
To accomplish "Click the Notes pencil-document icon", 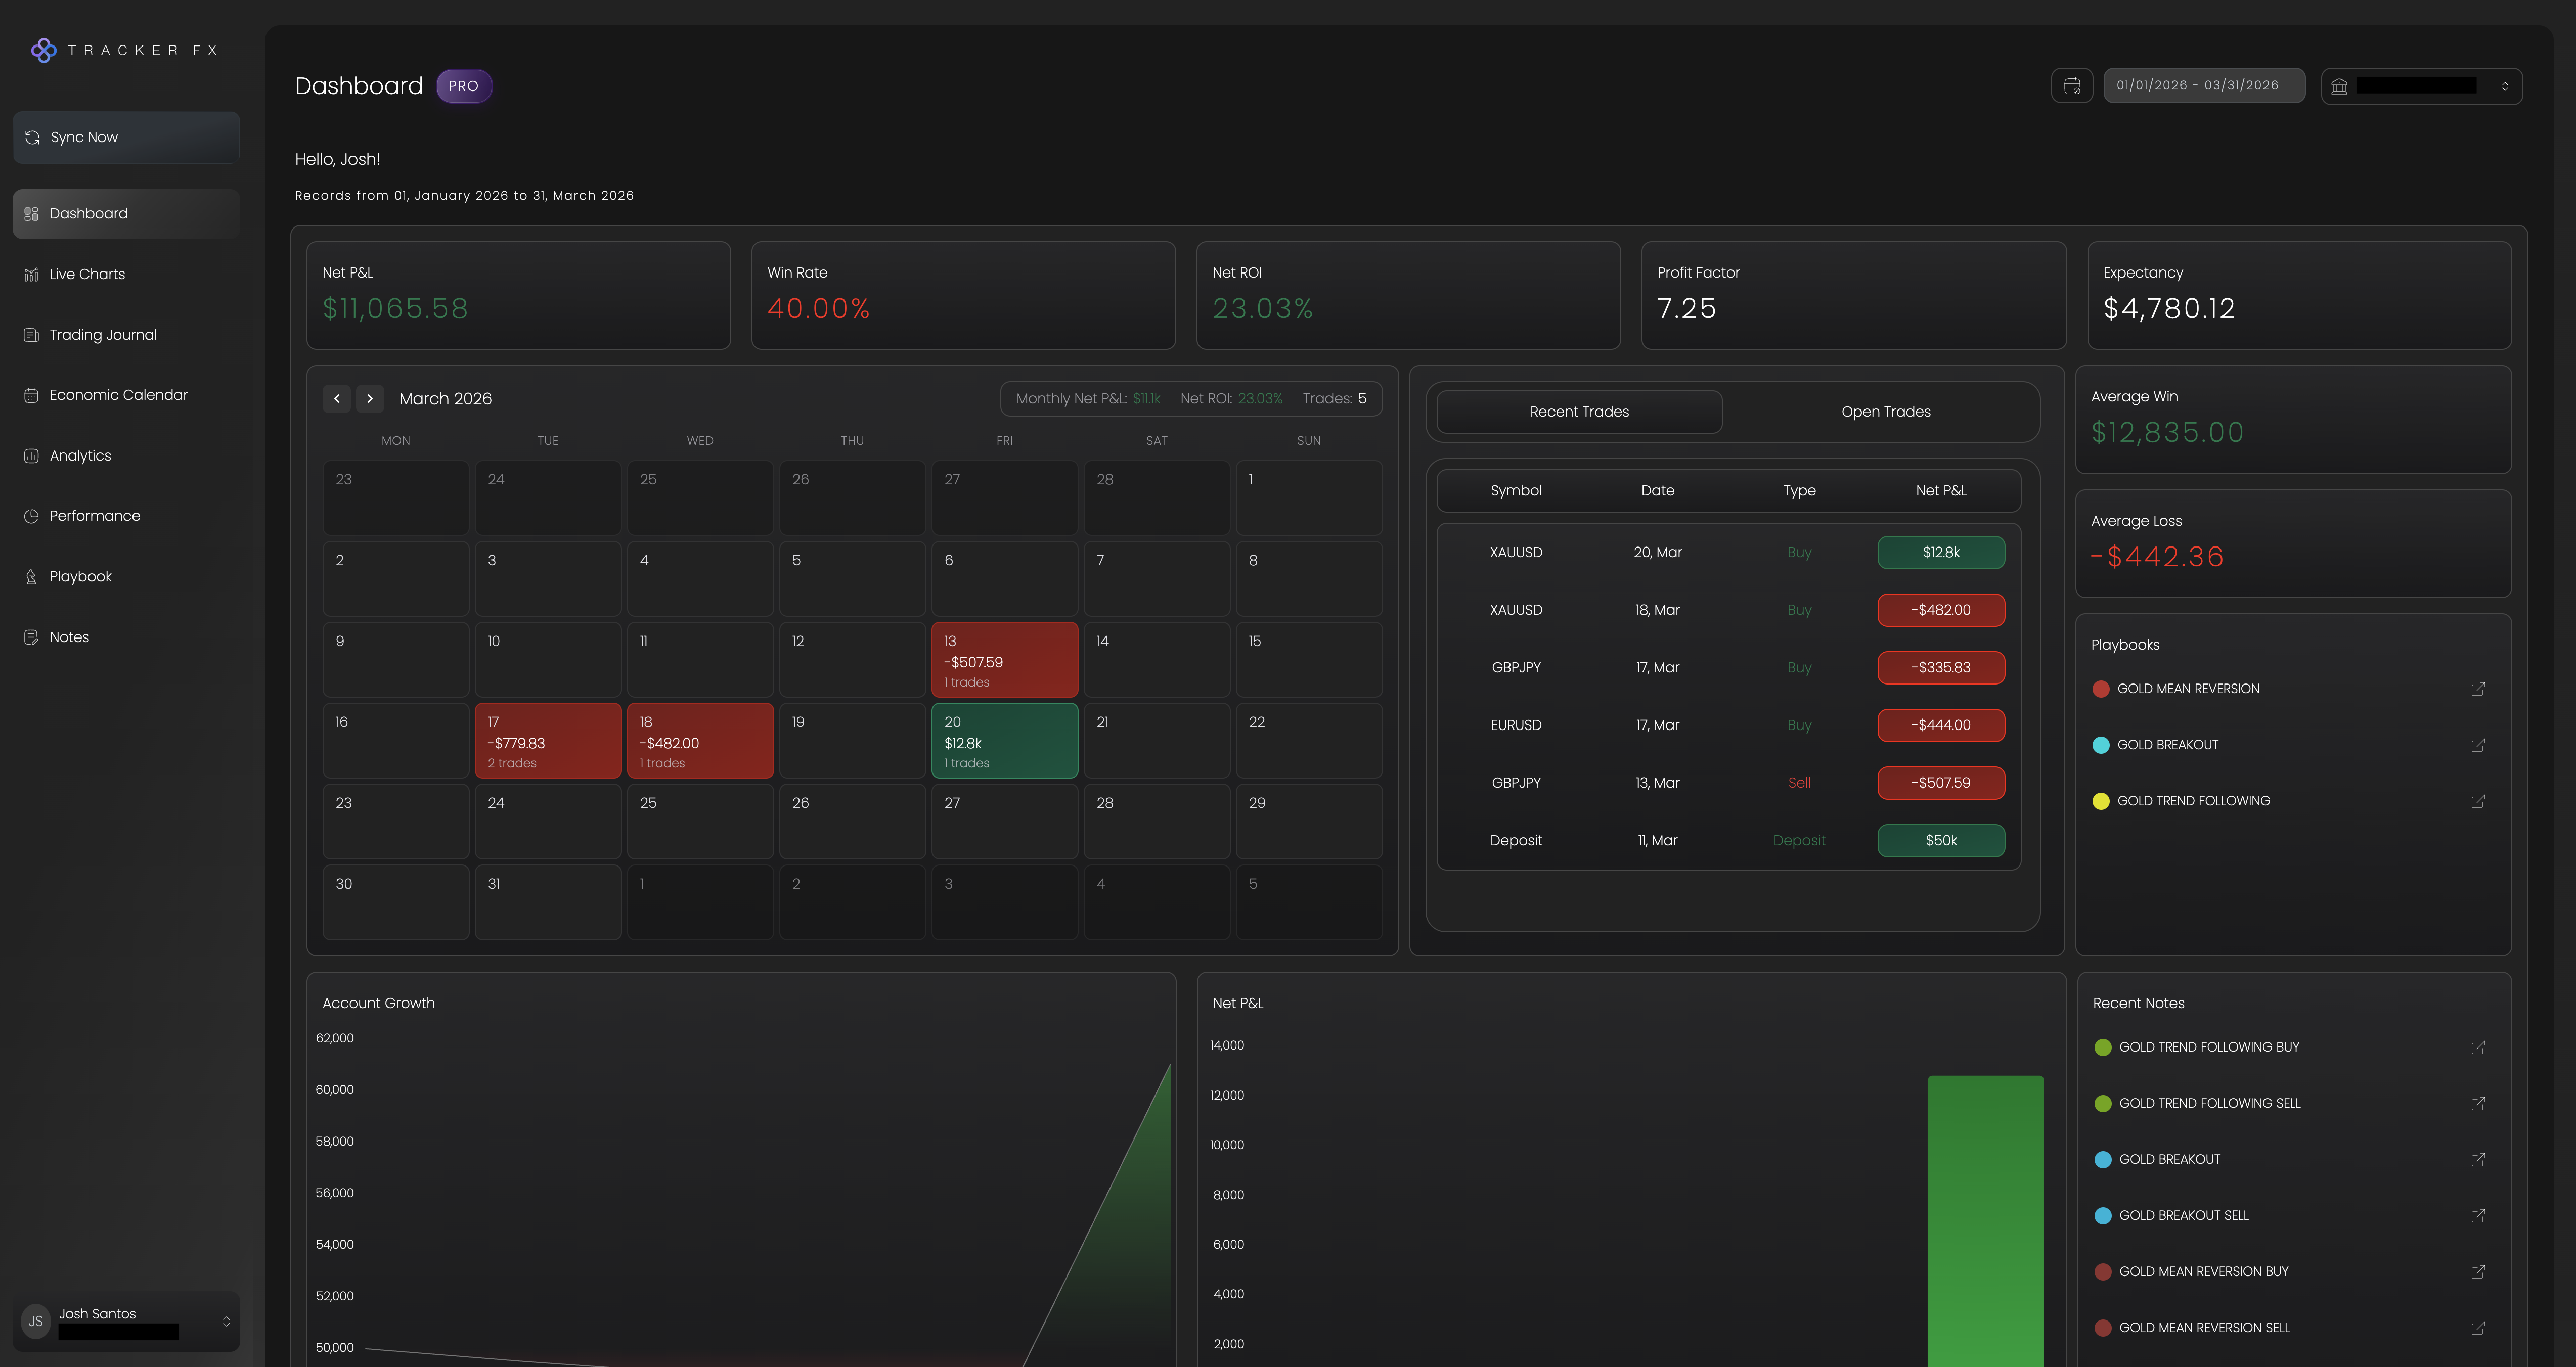I will pyautogui.click(x=31, y=637).
